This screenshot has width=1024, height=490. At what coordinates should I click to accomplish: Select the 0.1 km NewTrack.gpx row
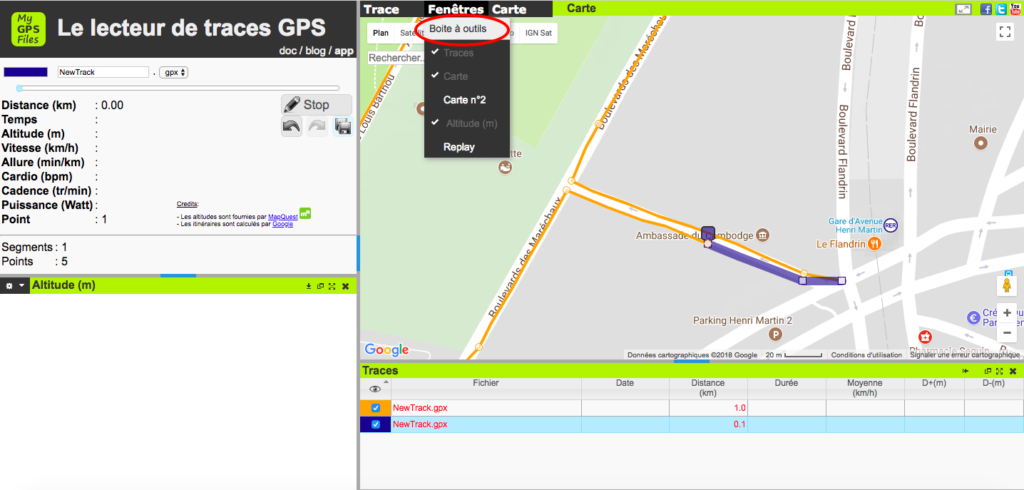tap(692, 424)
